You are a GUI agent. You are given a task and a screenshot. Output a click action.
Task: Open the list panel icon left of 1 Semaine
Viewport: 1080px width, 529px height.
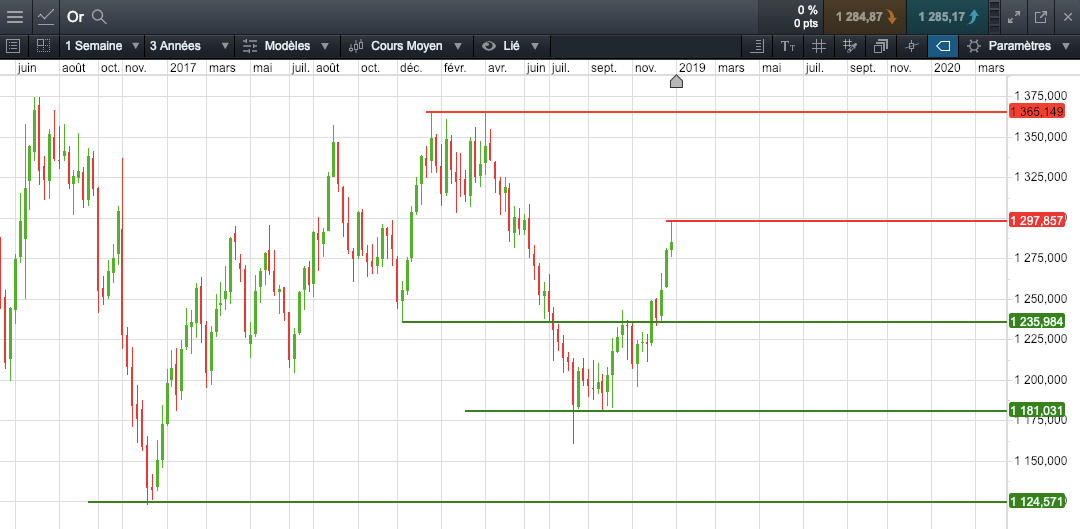13,46
